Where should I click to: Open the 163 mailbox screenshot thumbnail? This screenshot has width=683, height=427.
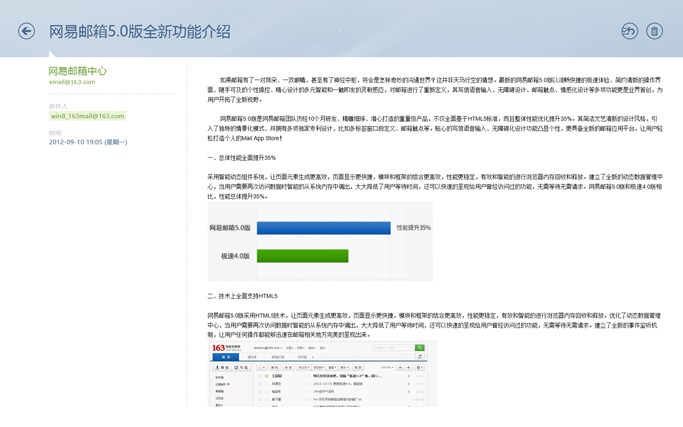pos(323,374)
